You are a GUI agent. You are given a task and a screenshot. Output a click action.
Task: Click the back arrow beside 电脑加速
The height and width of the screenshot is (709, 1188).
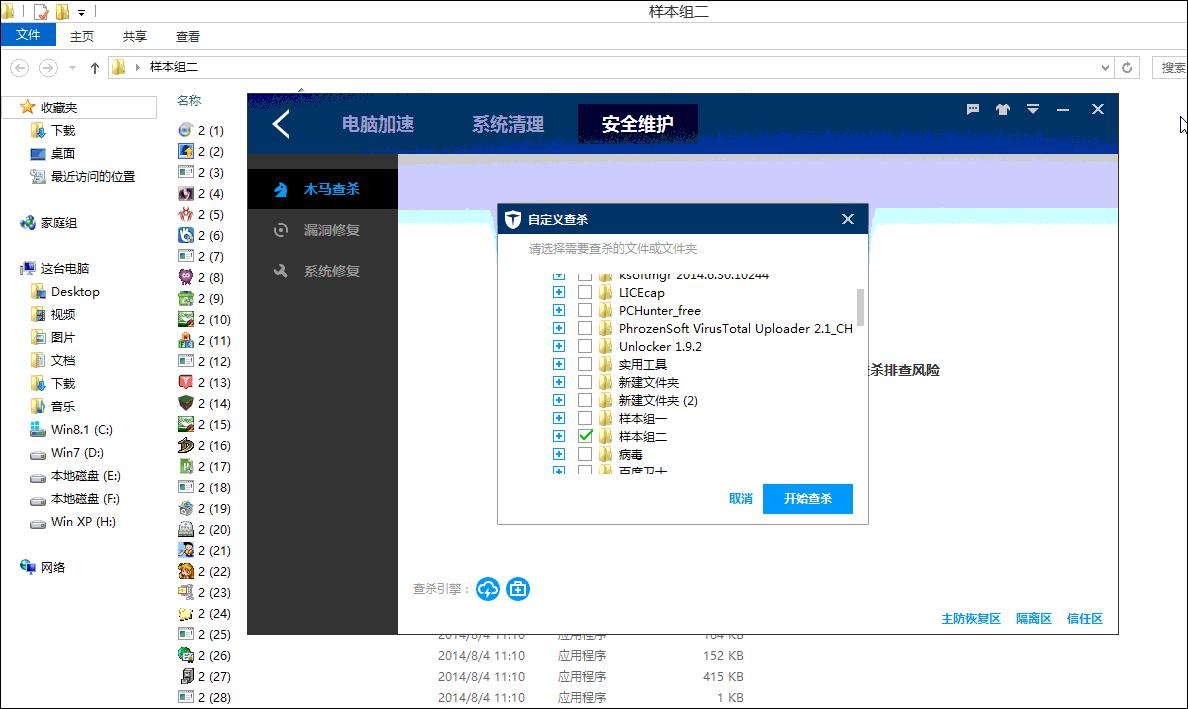tap(281, 124)
